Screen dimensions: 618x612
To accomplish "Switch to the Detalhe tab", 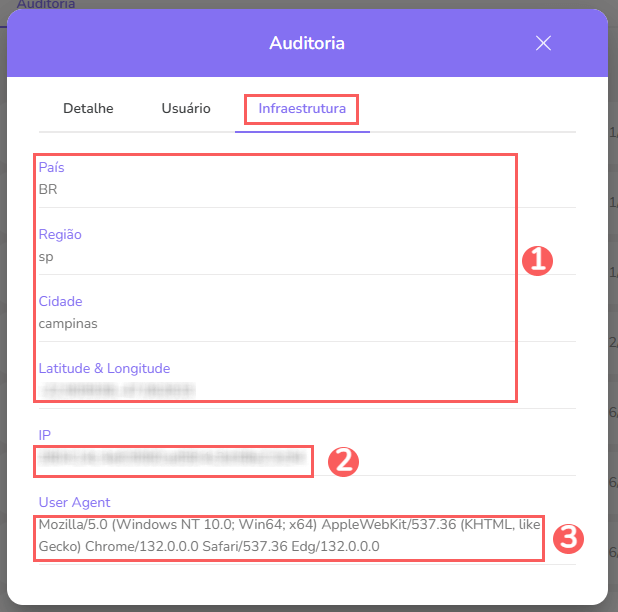I will click(x=88, y=108).
